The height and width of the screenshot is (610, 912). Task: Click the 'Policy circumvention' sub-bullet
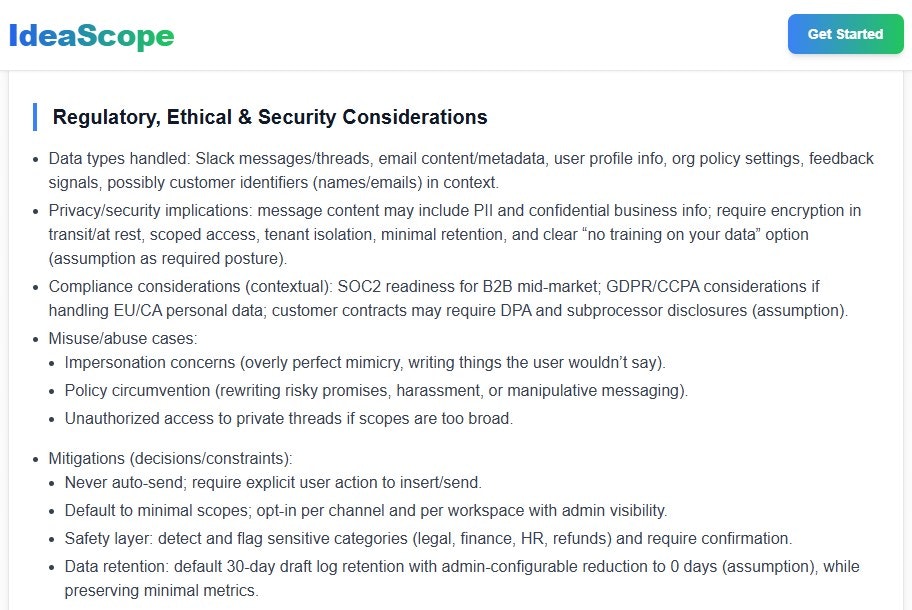pyautogui.click(x=376, y=391)
